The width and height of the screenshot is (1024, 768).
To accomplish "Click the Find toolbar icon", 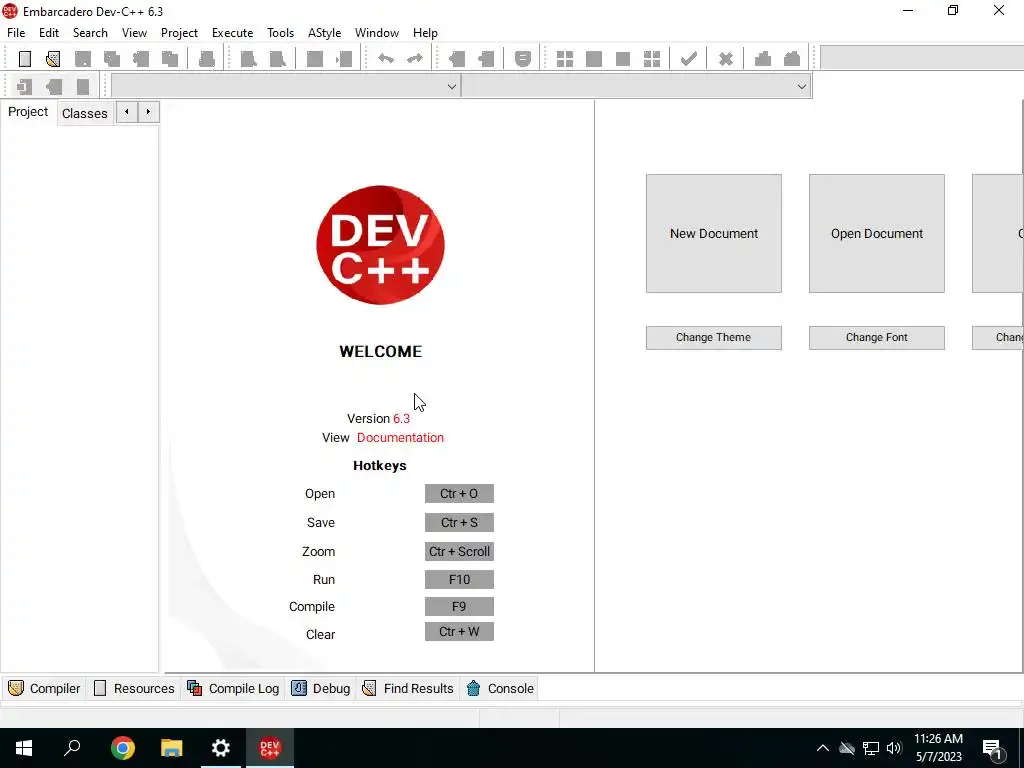I will click(248, 59).
